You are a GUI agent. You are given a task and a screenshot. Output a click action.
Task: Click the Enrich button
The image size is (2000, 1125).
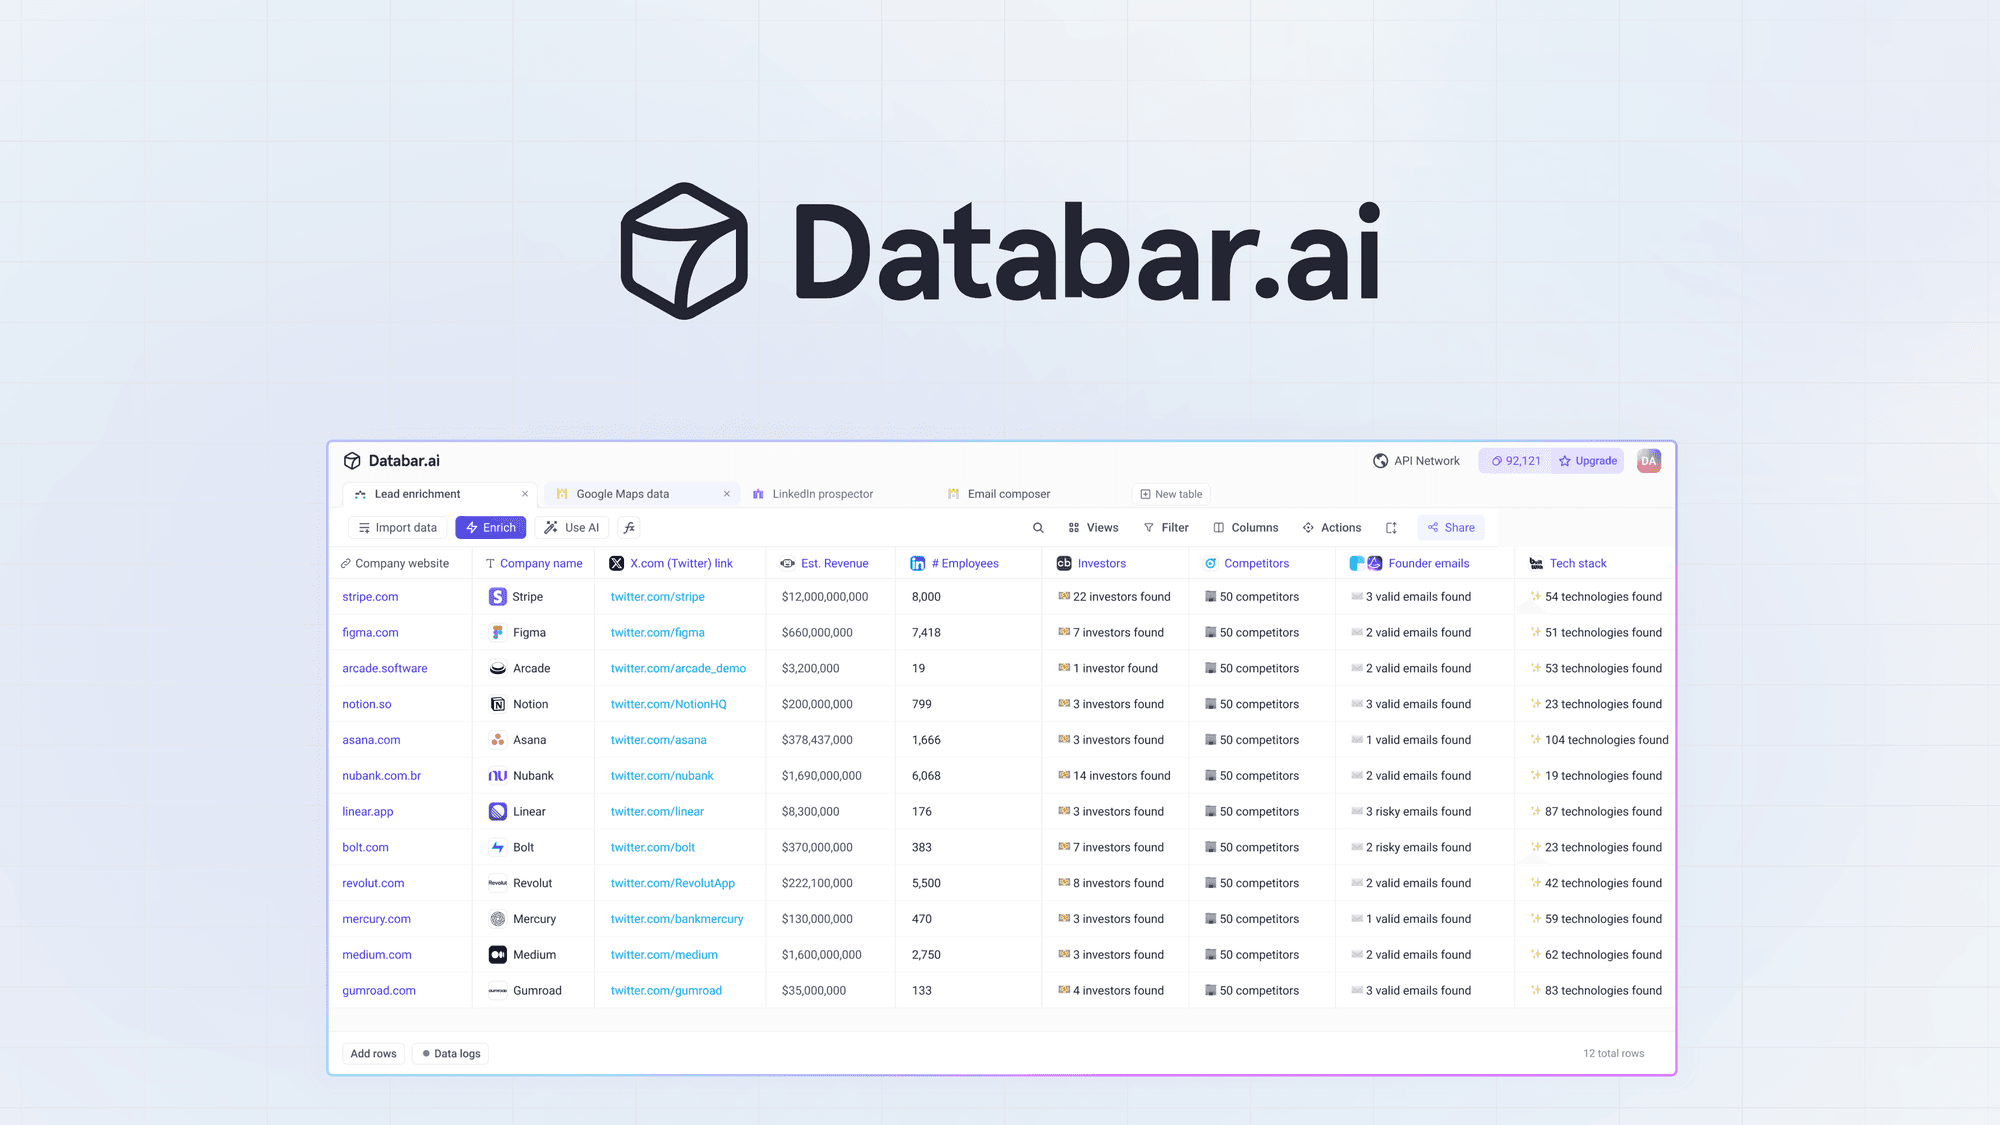(x=490, y=527)
